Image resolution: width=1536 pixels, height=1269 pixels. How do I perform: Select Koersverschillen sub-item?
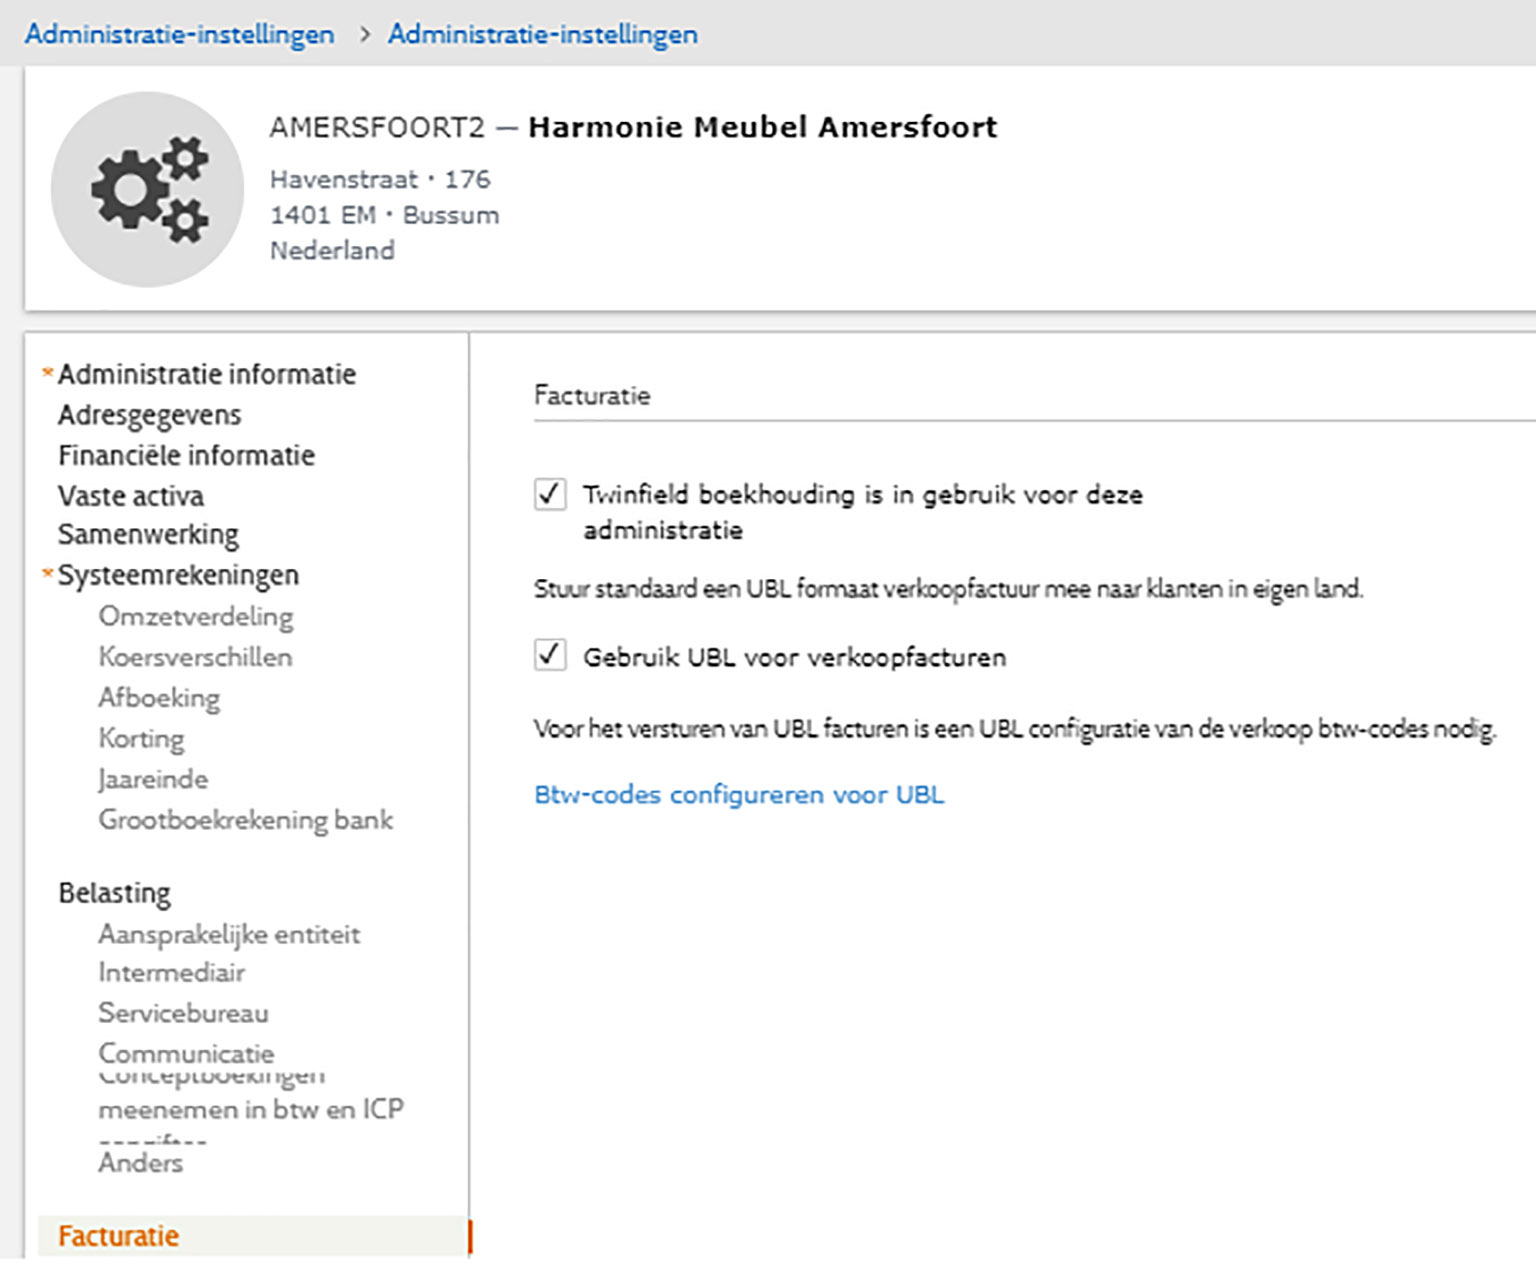tap(196, 657)
